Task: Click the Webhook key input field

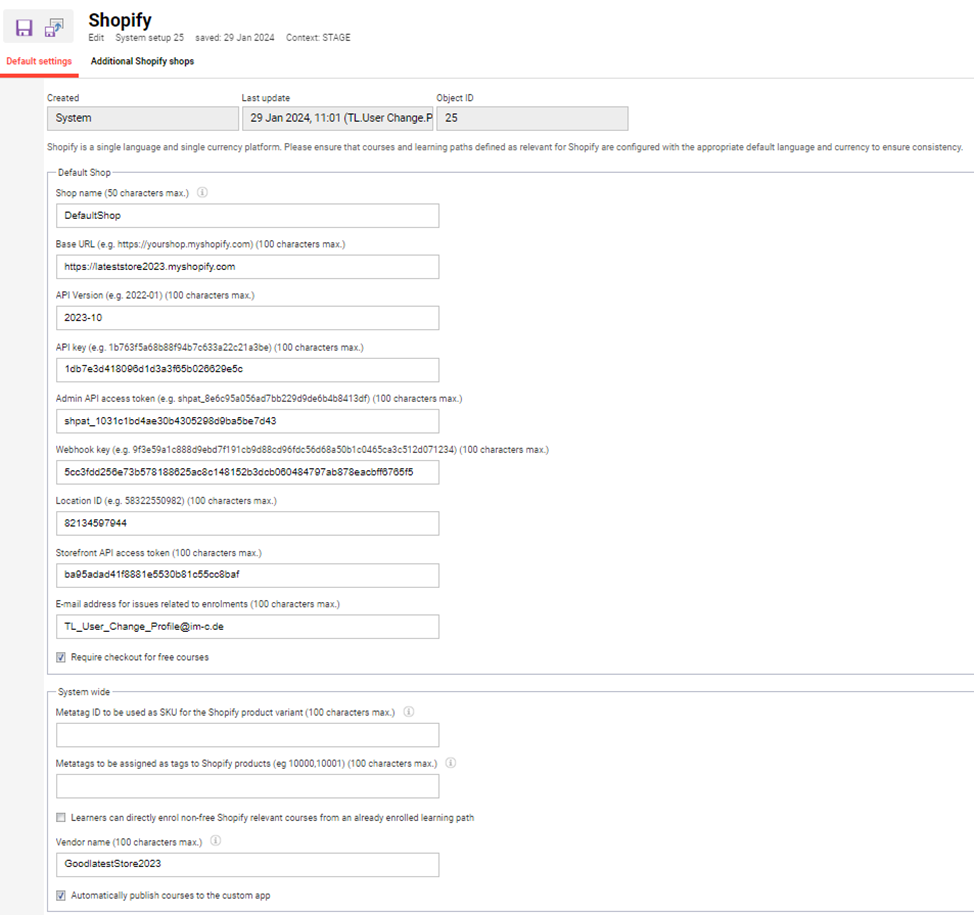Action: (247, 472)
